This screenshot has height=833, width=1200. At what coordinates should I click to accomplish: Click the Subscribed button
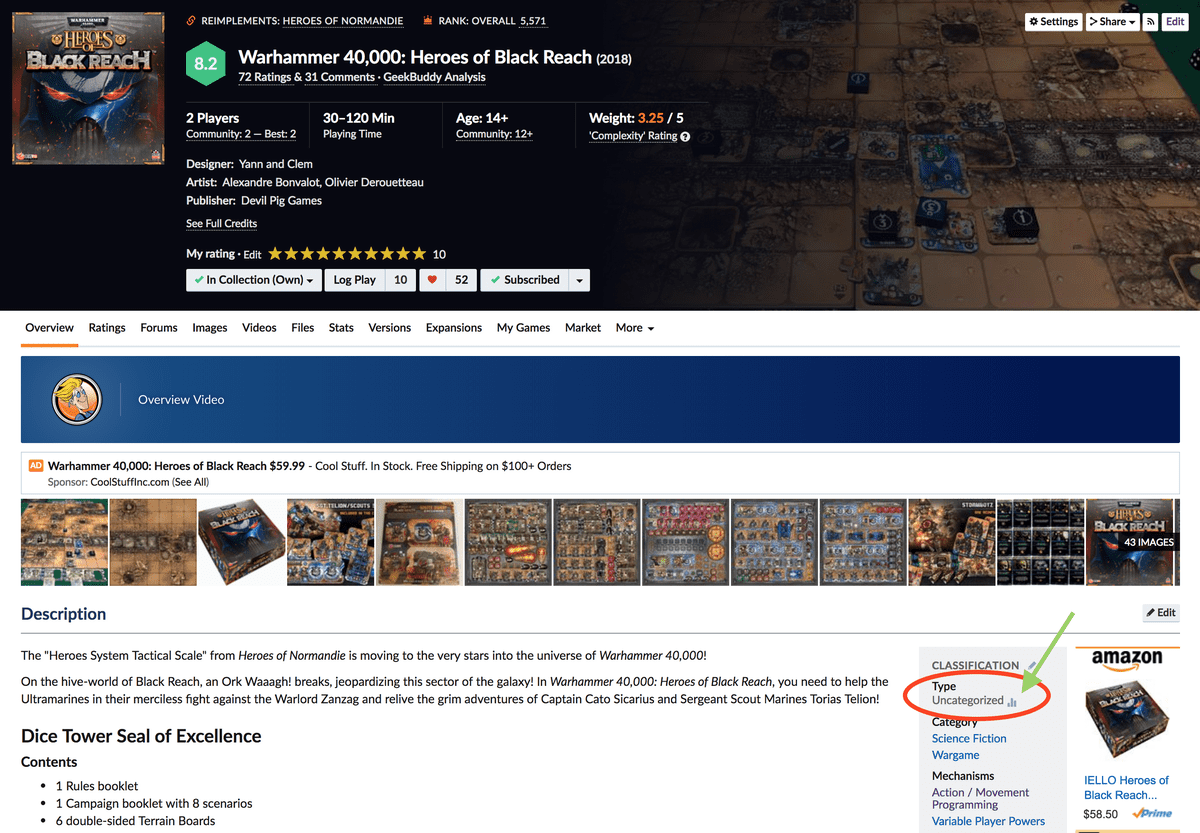[x=525, y=280]
